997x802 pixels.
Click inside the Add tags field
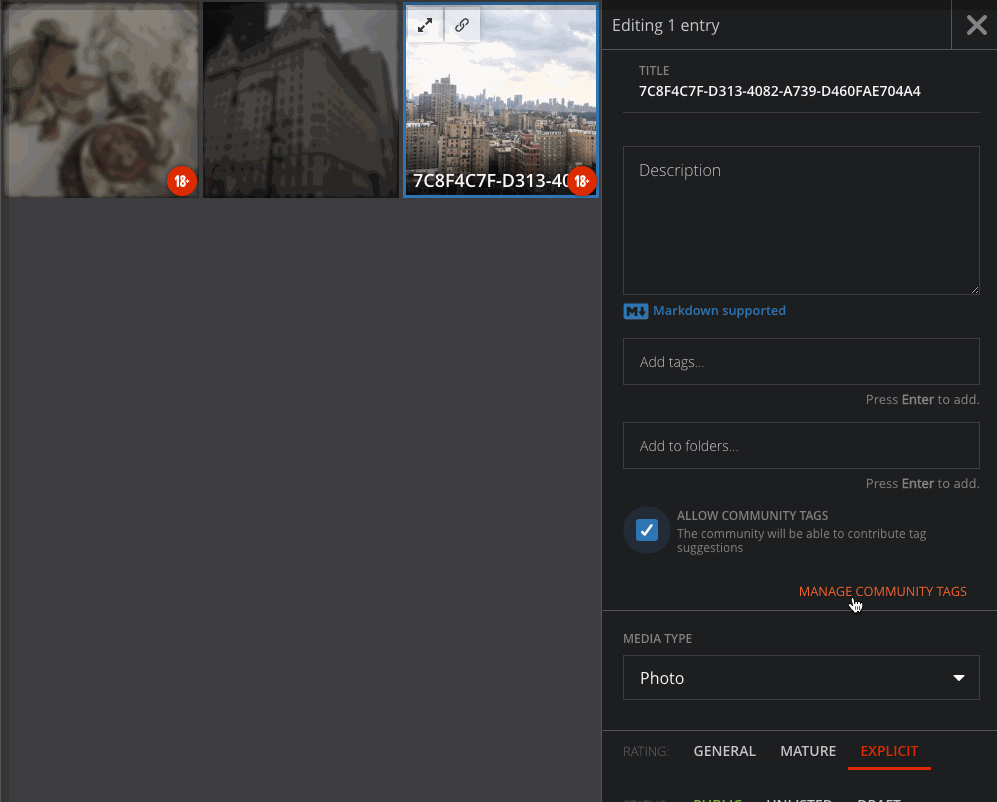800,361
